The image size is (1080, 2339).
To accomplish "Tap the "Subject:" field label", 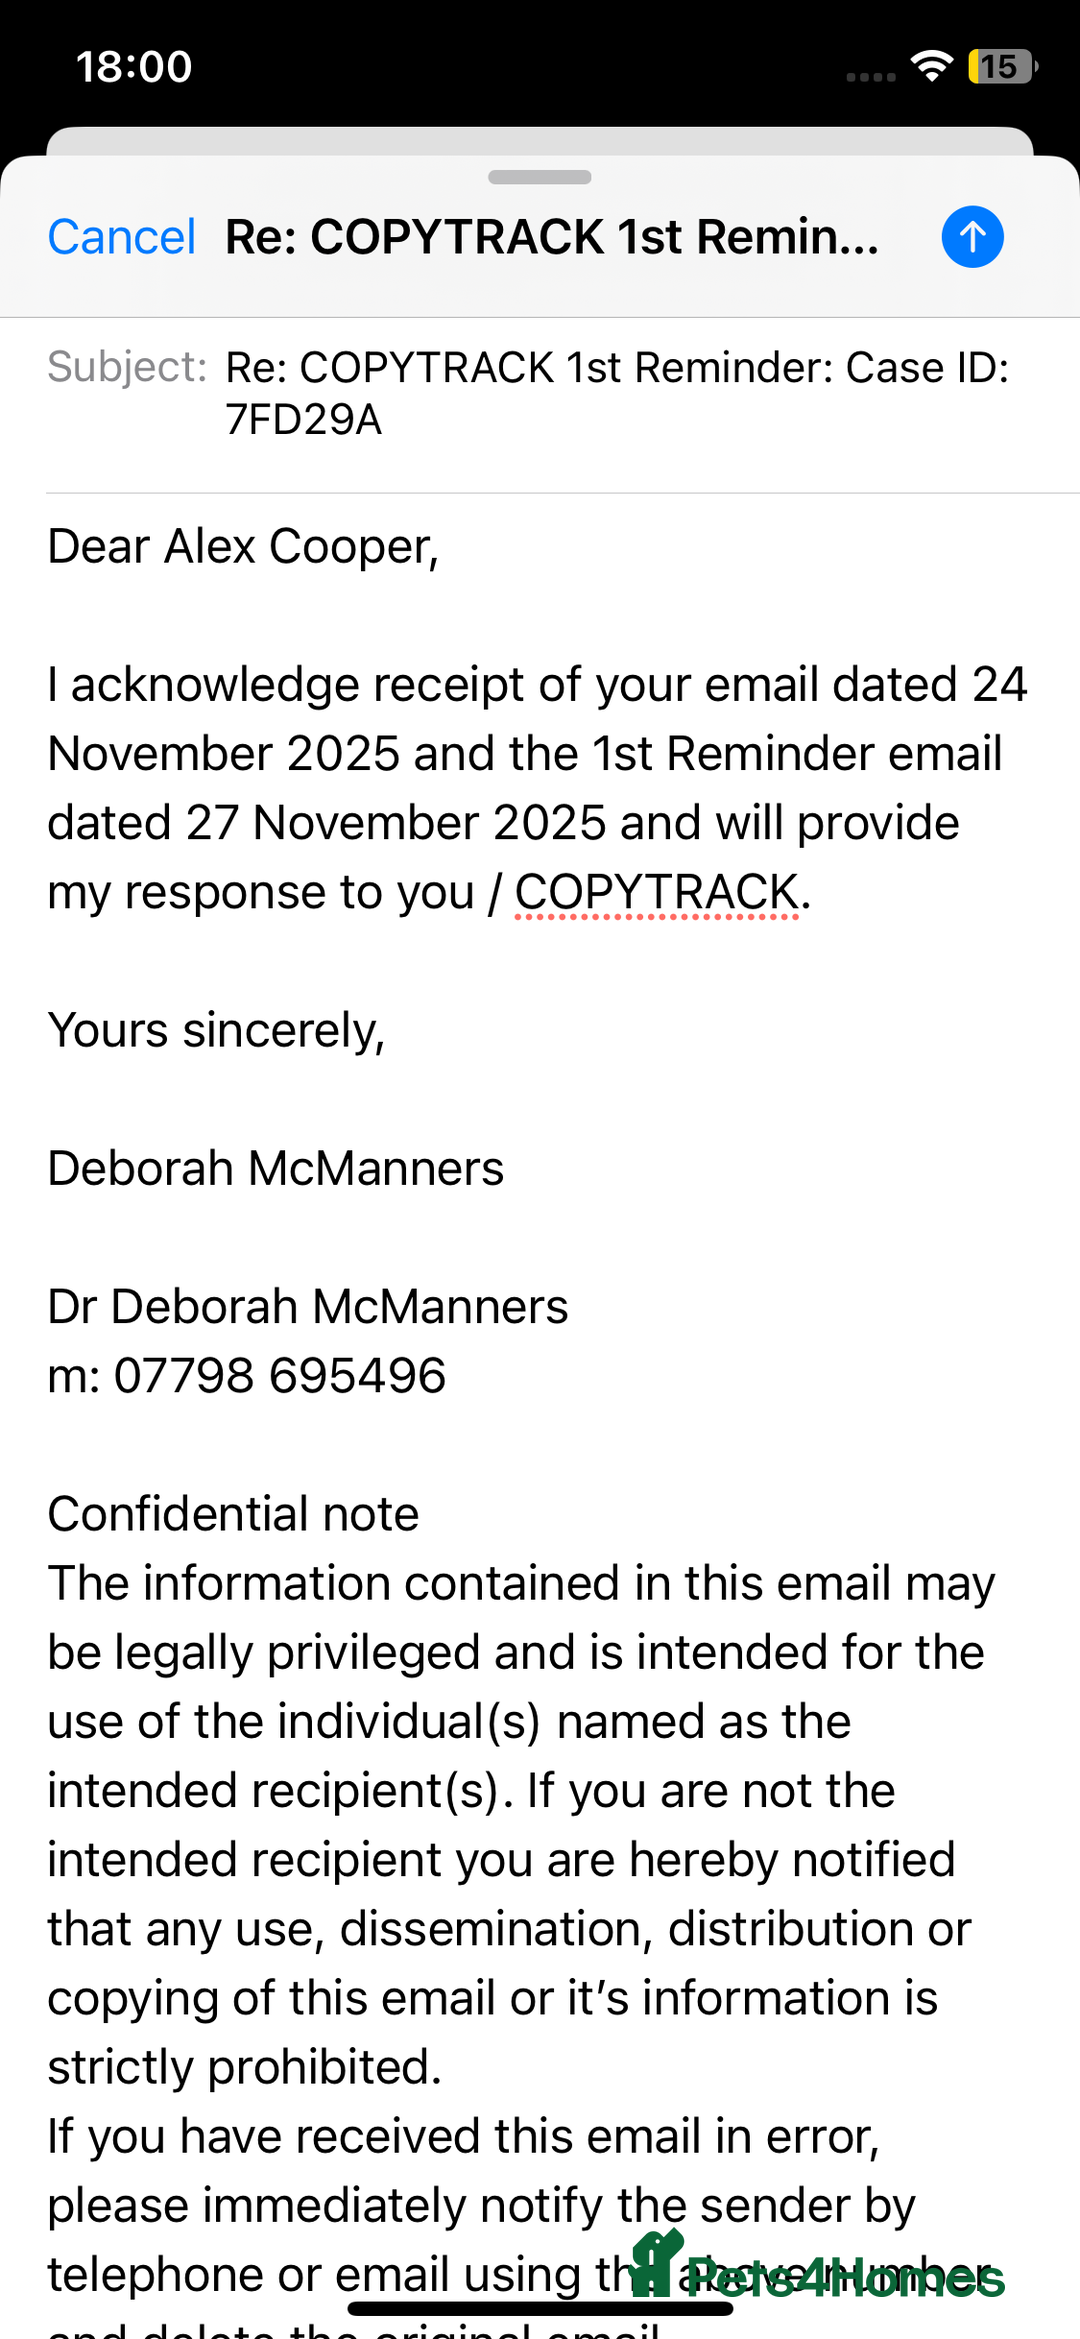I will [x=127, y=367].
